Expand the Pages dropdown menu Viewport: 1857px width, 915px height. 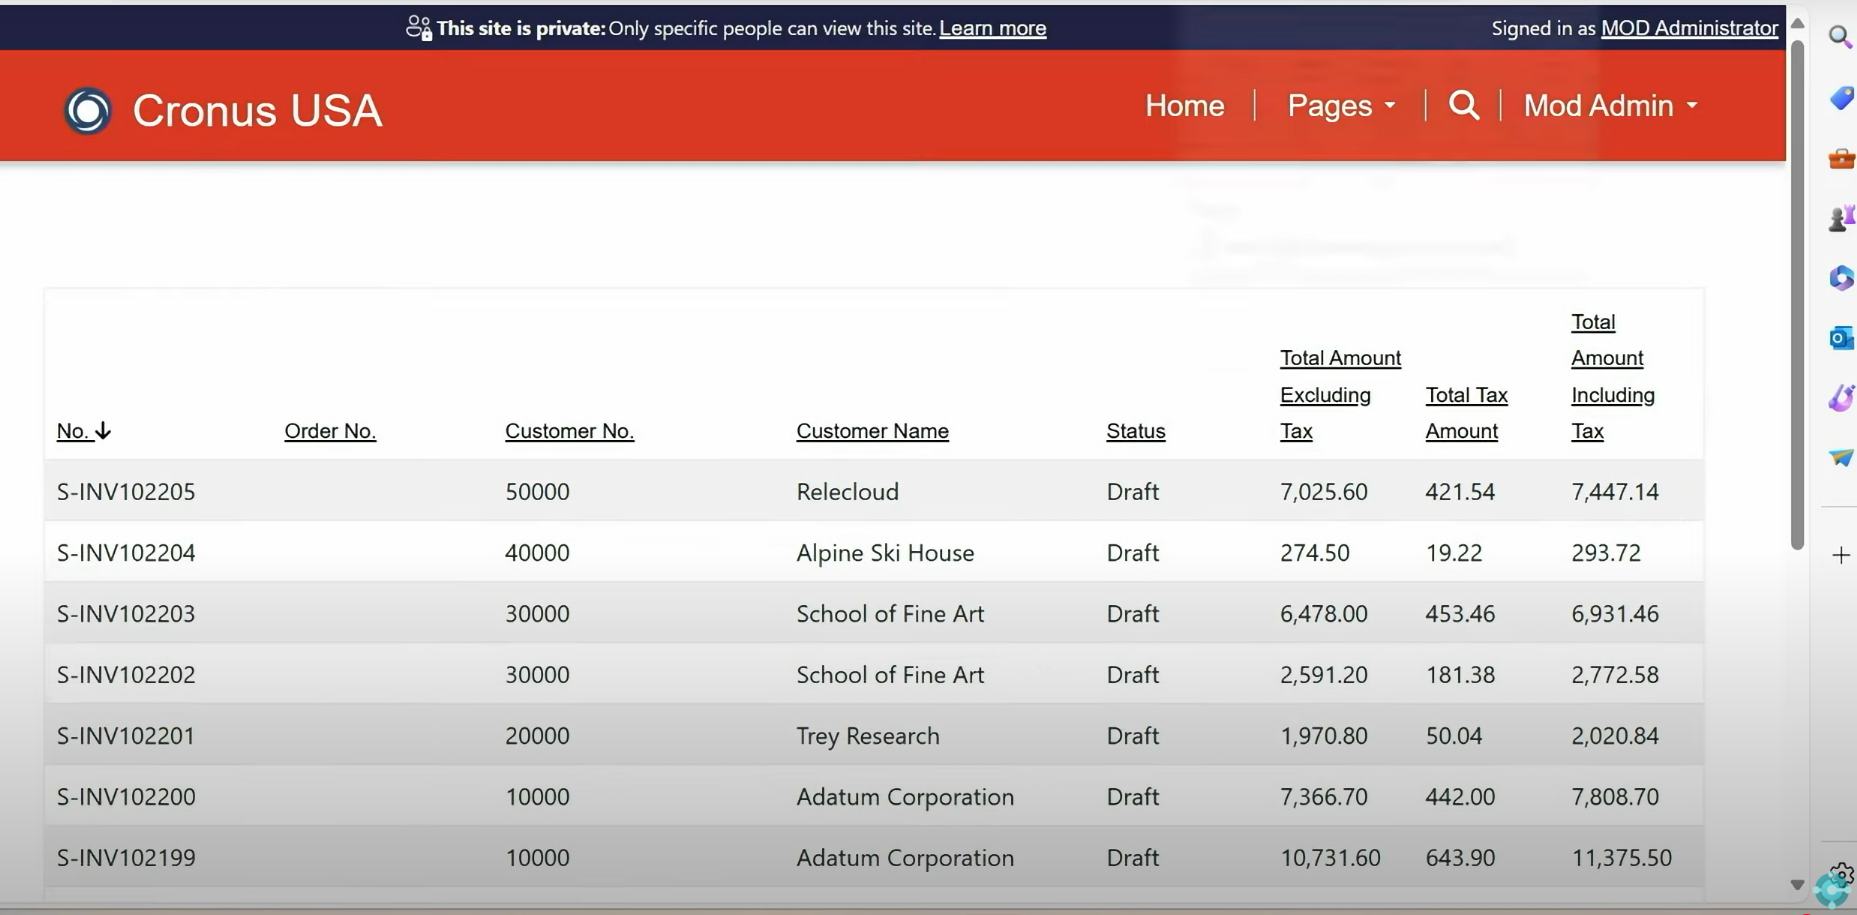click(1340, 105)
